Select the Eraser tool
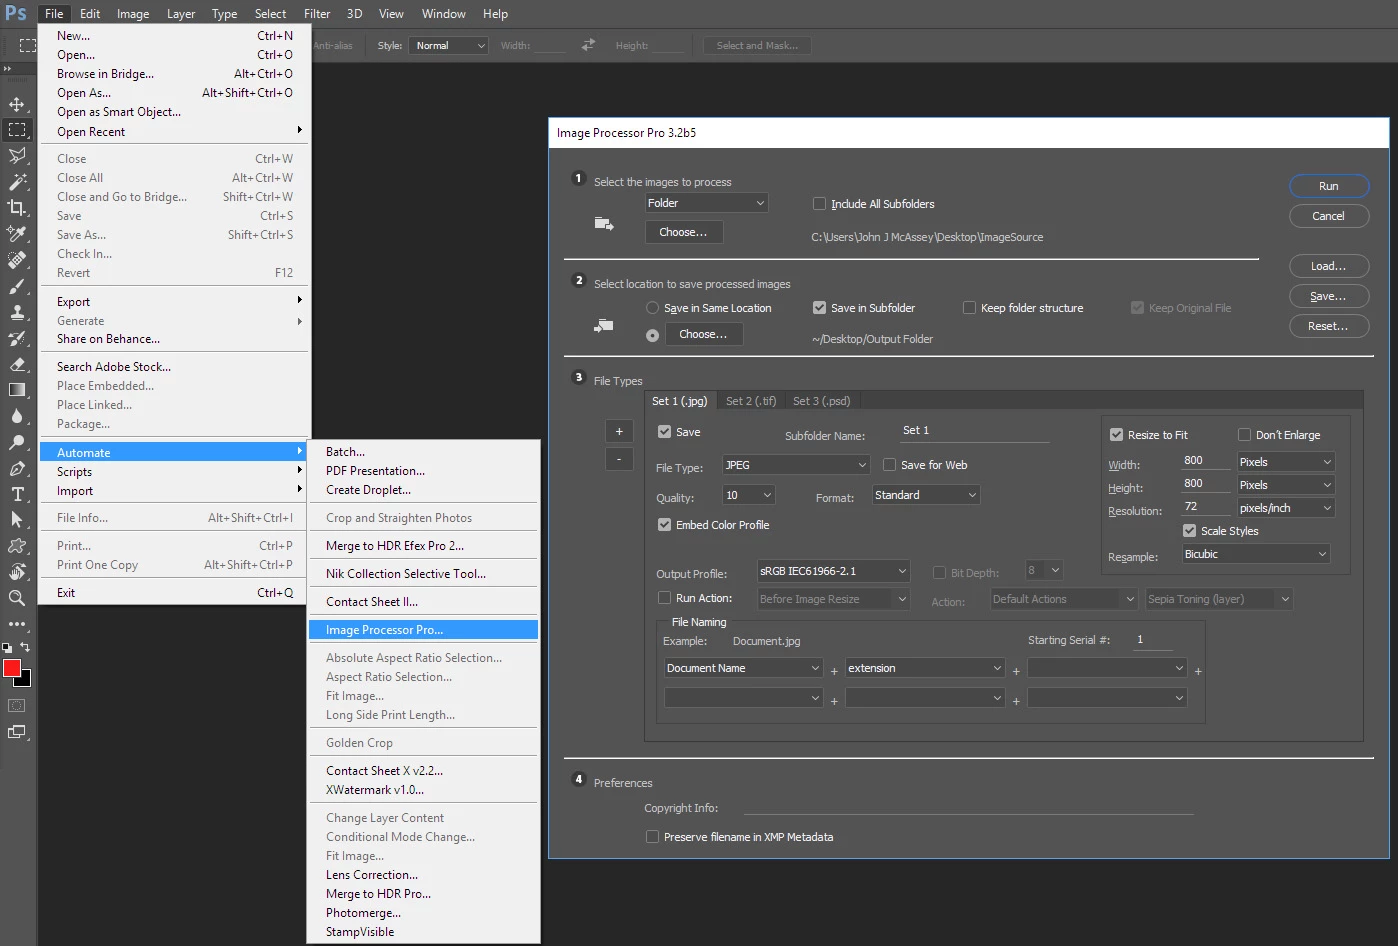 click(x=17, y=364)
